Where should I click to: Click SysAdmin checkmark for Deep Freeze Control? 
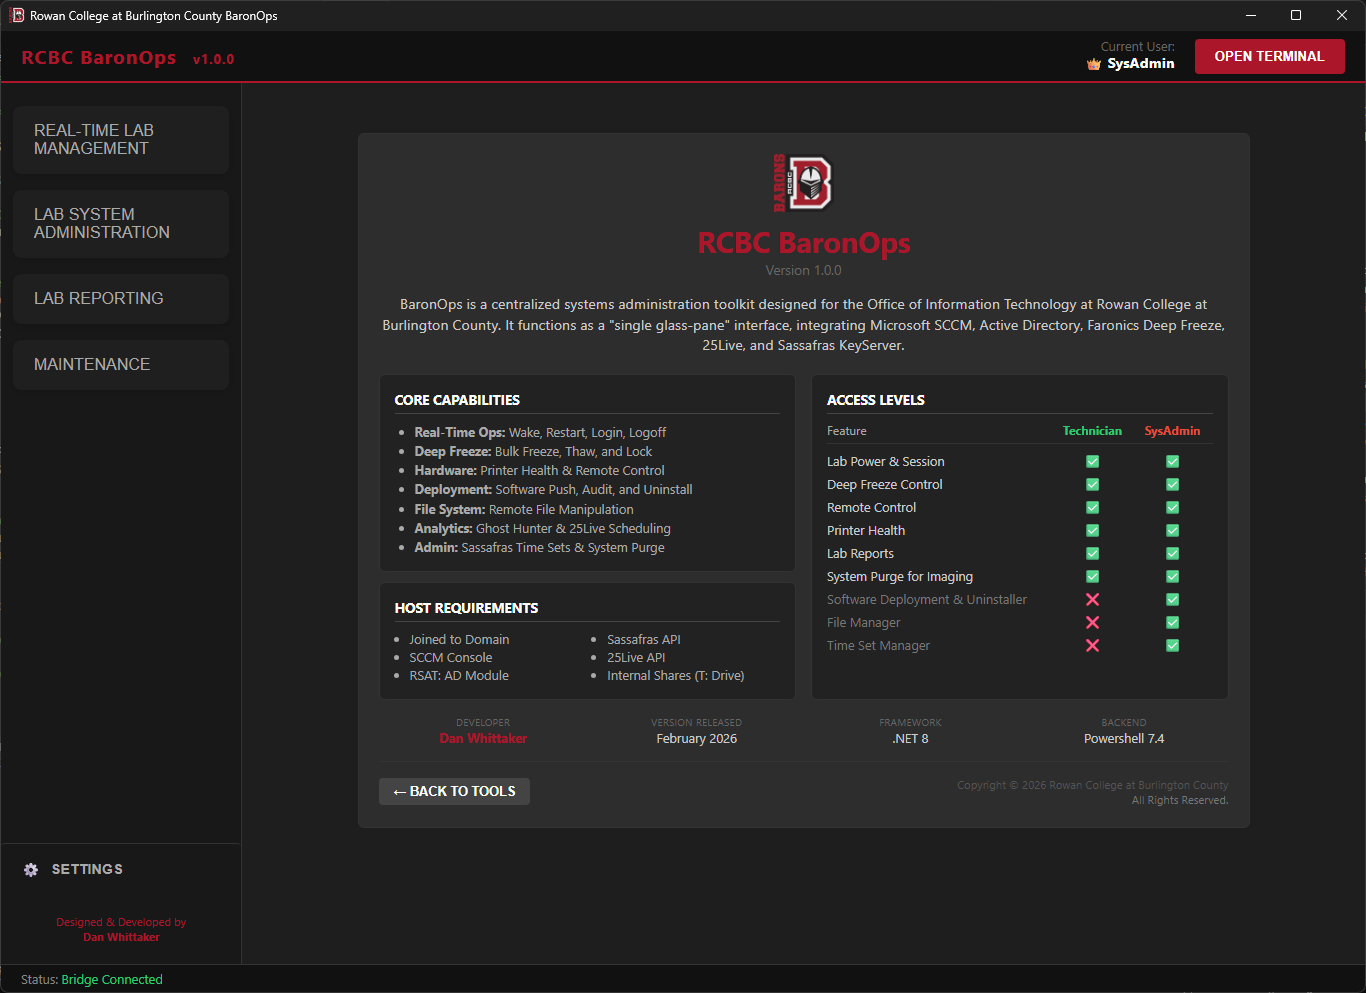pos(1172,485)
